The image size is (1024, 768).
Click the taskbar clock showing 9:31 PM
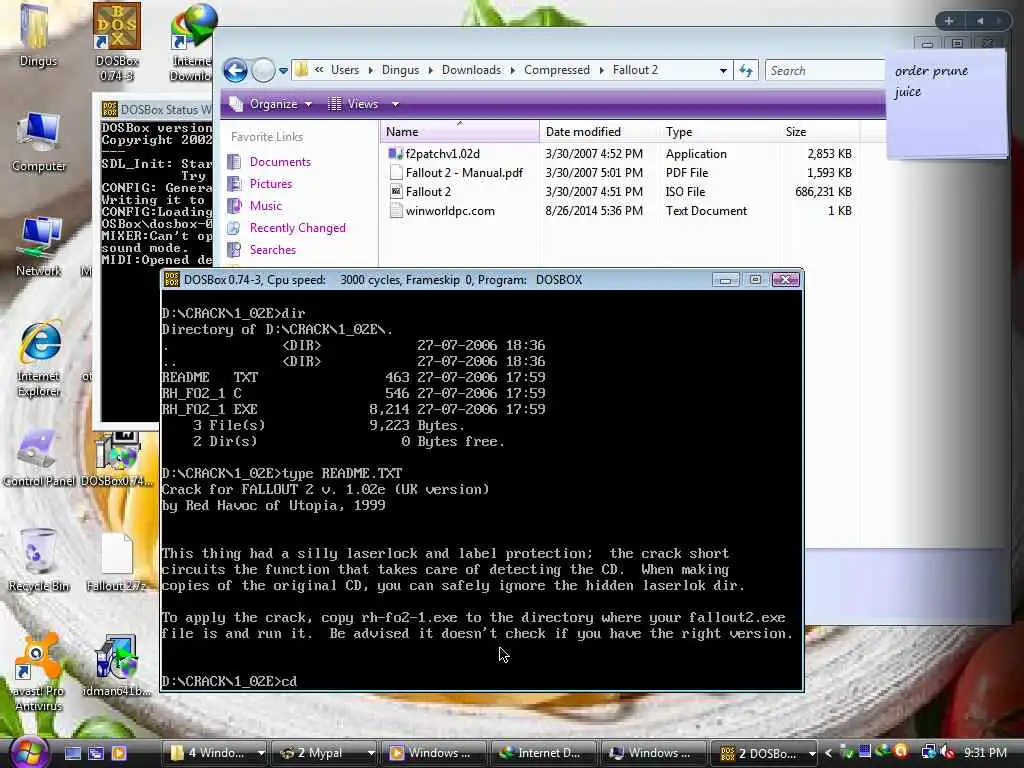pos(985,753)
